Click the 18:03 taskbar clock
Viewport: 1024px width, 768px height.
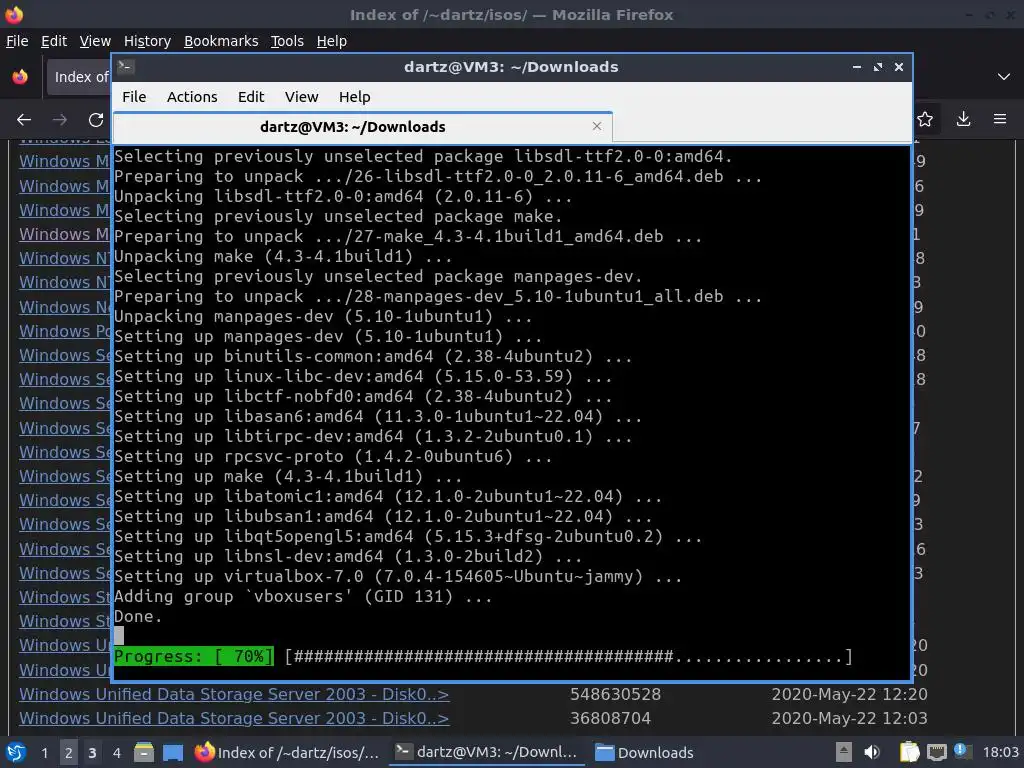tap(1000, 752)
